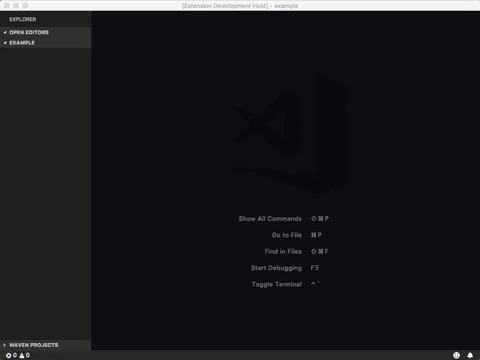Collapse the Open Editors section
The width and height of the screenshot is (480, 360).
(45, 32)
